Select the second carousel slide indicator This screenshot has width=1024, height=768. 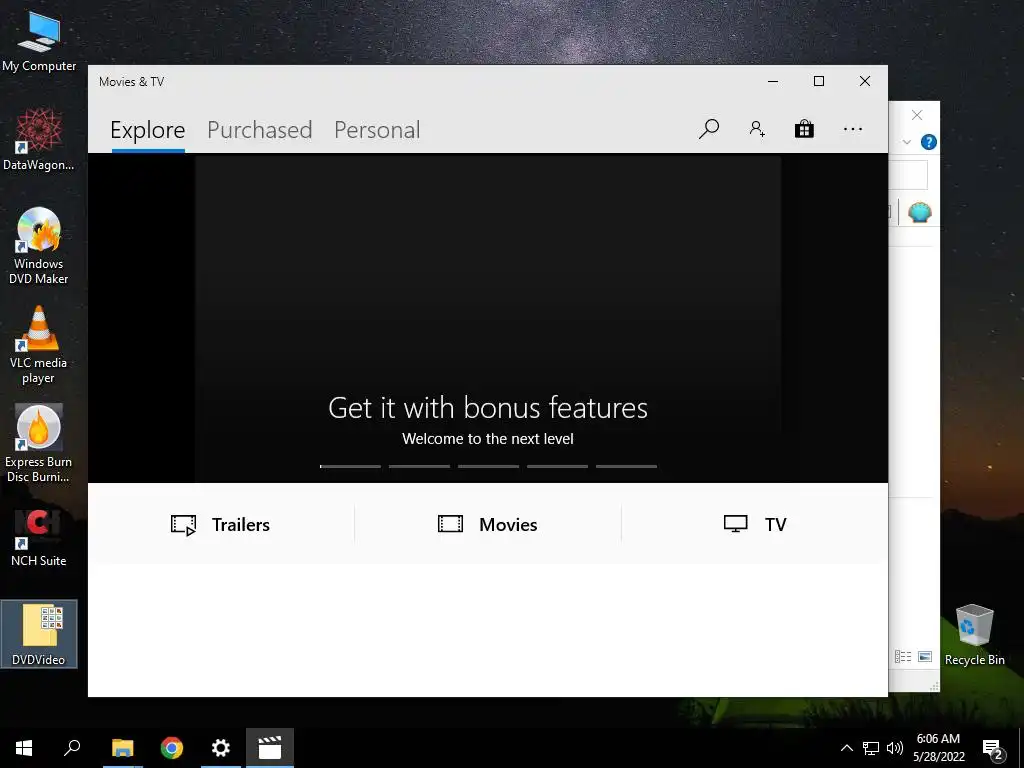(419, 466)
